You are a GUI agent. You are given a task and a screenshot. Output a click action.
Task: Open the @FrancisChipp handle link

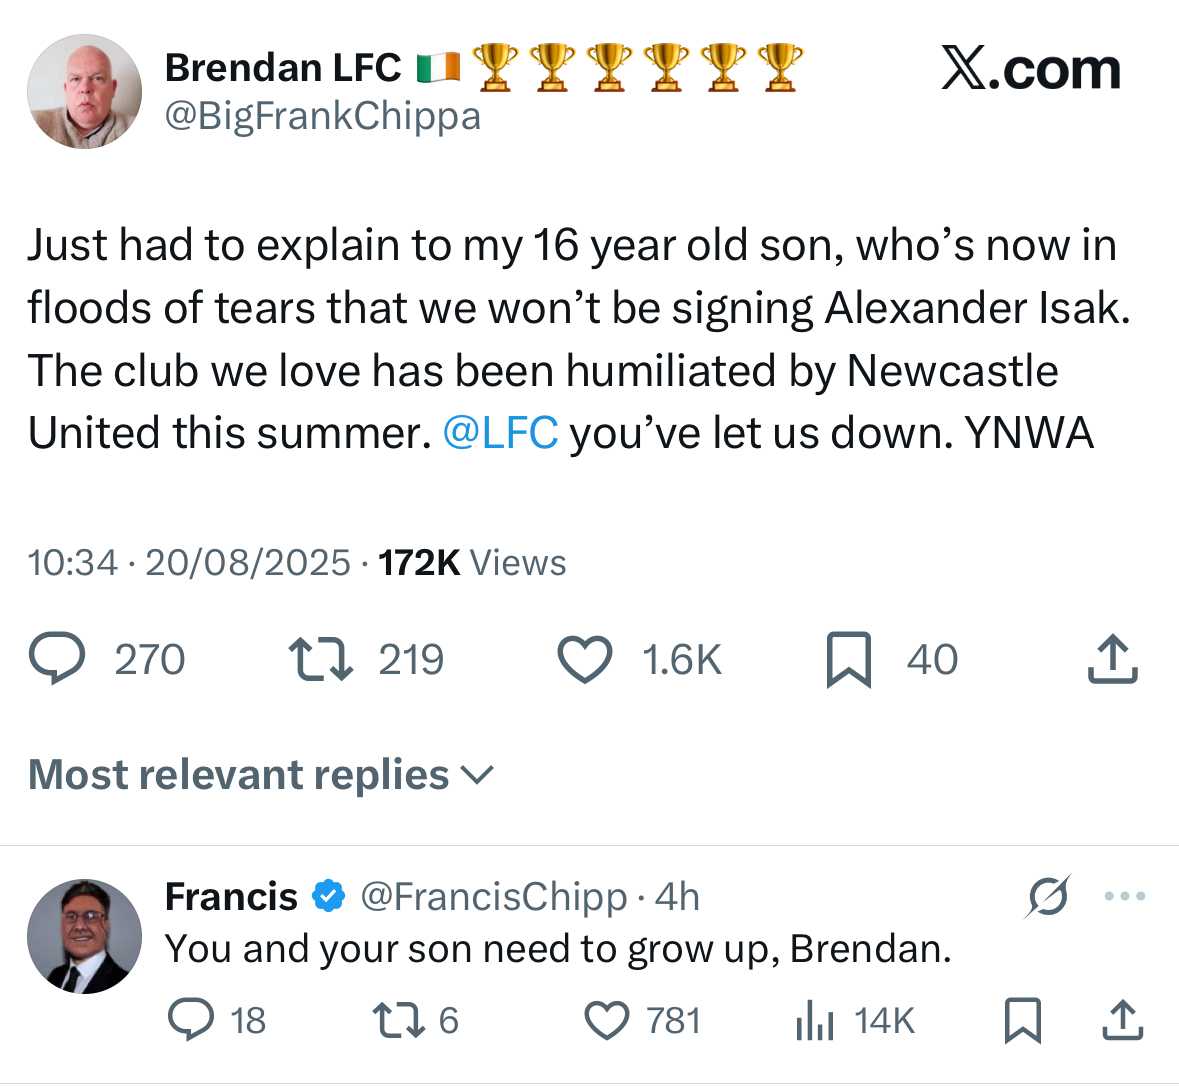(x=493, y=897)
